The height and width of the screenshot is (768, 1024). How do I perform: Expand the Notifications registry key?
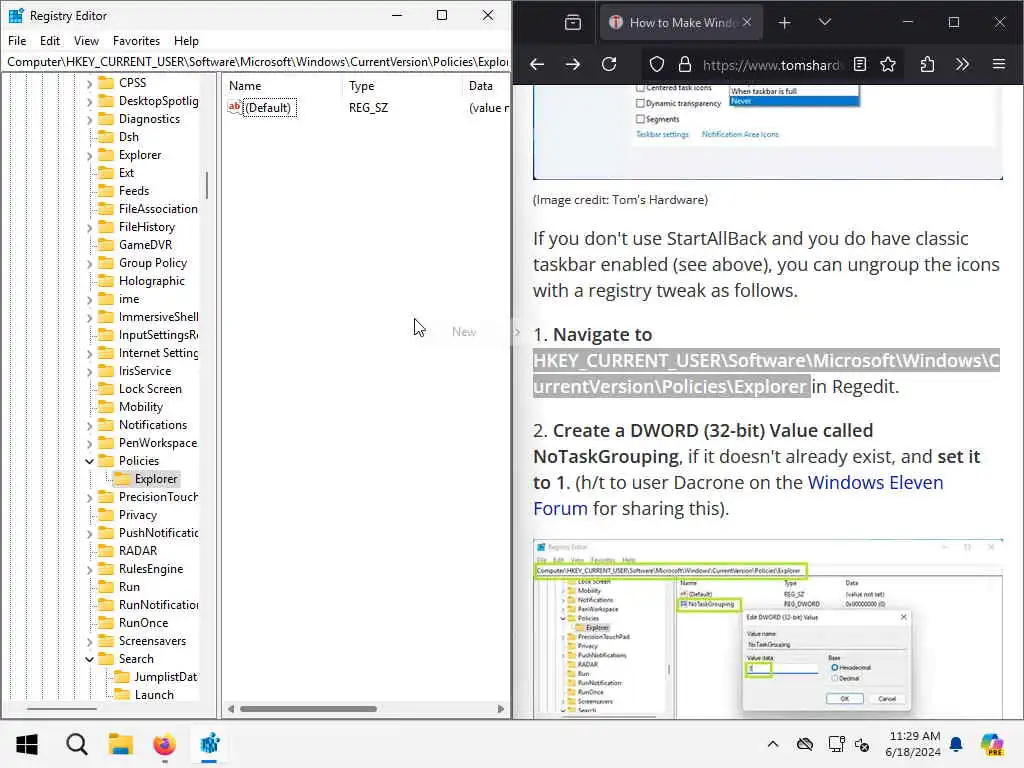pyautogui.click(x=89, y=425)
